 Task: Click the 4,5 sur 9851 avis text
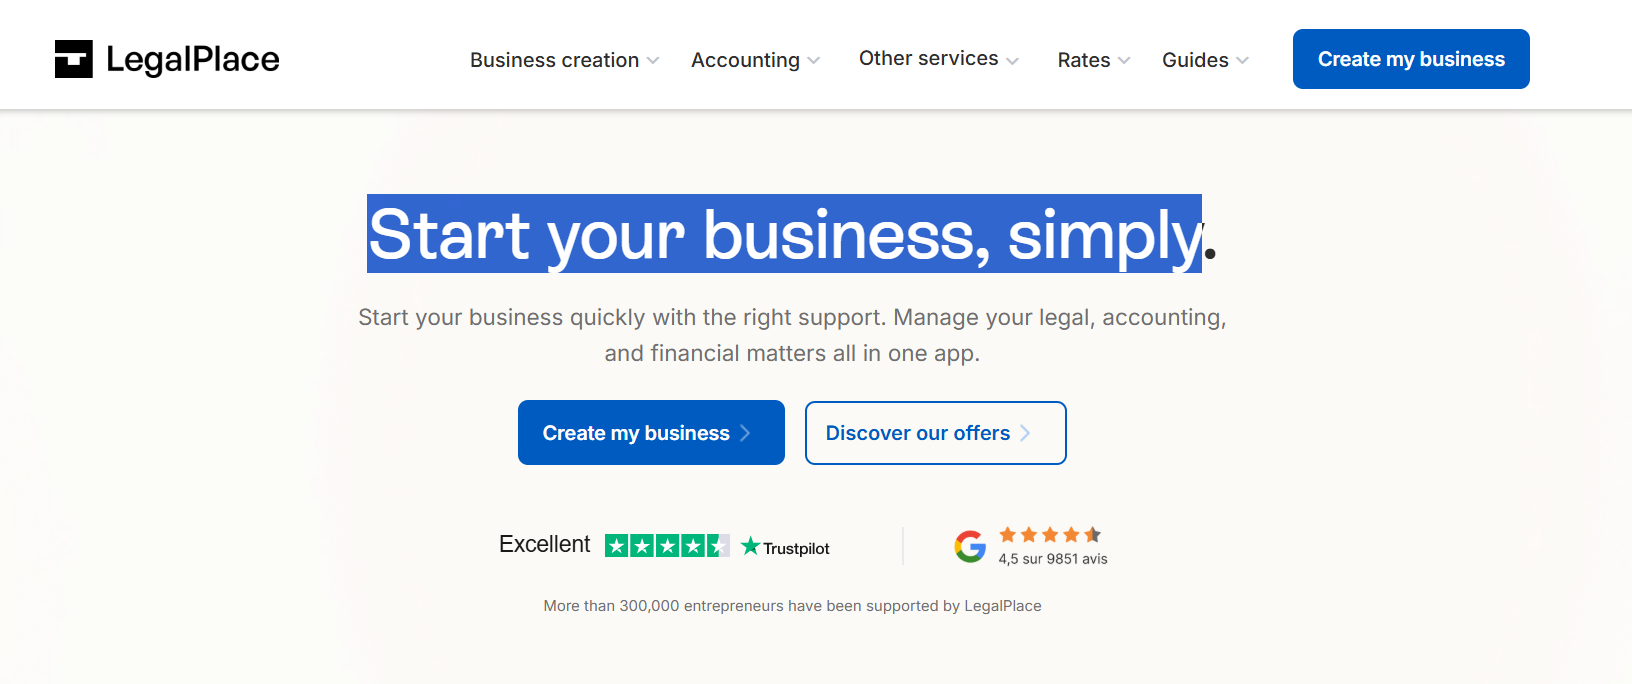(x=1053, y=559)
